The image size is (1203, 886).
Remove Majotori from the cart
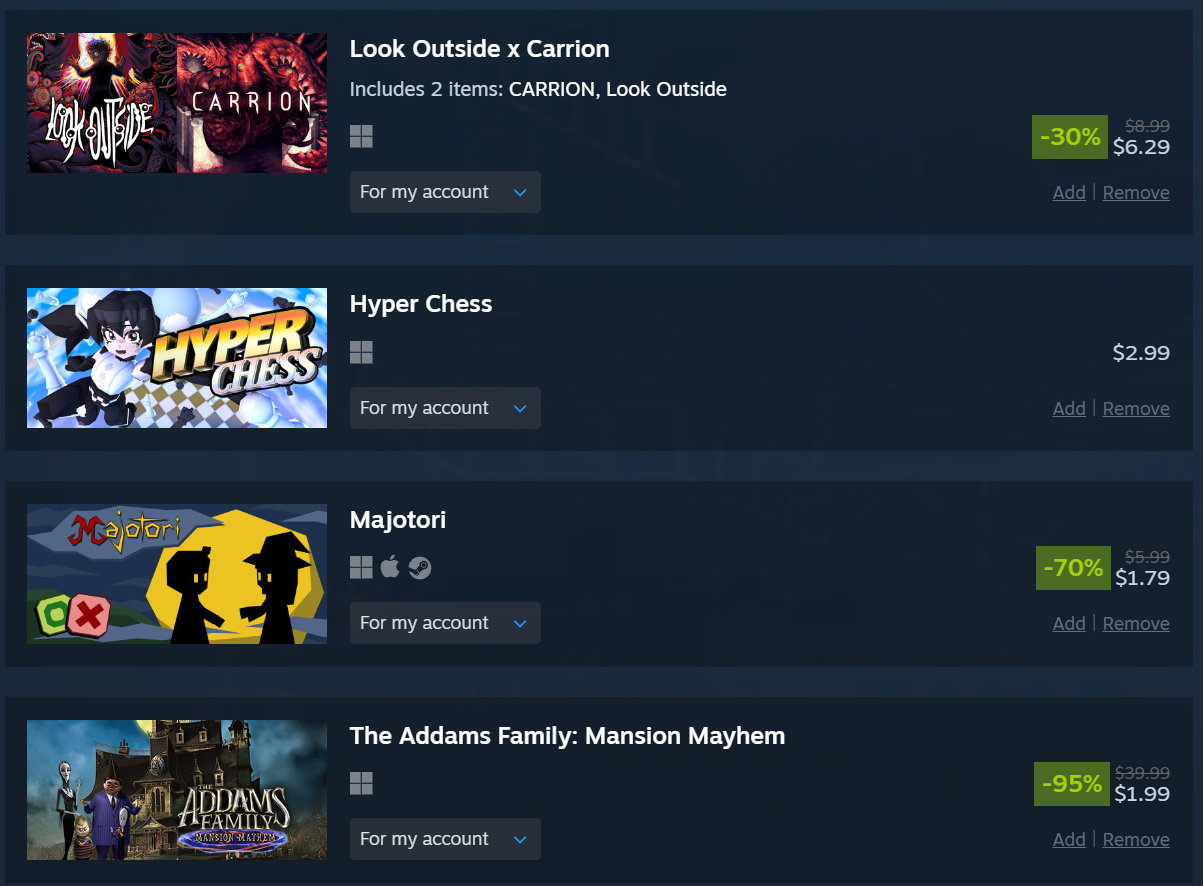(1136, 624)
